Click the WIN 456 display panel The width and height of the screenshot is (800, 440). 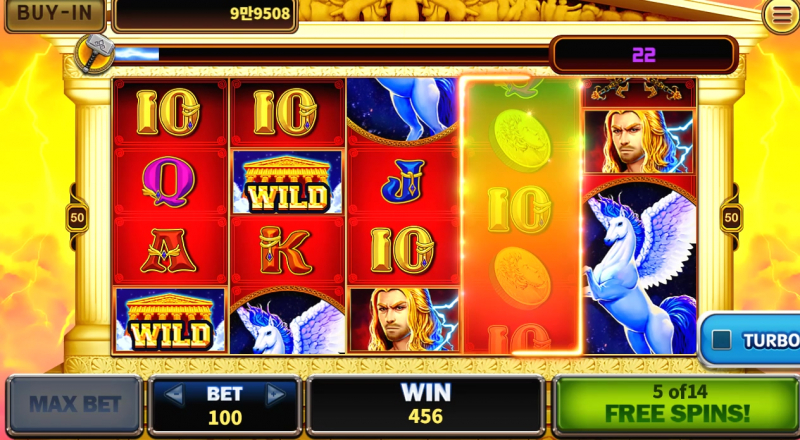pos(426,405)
